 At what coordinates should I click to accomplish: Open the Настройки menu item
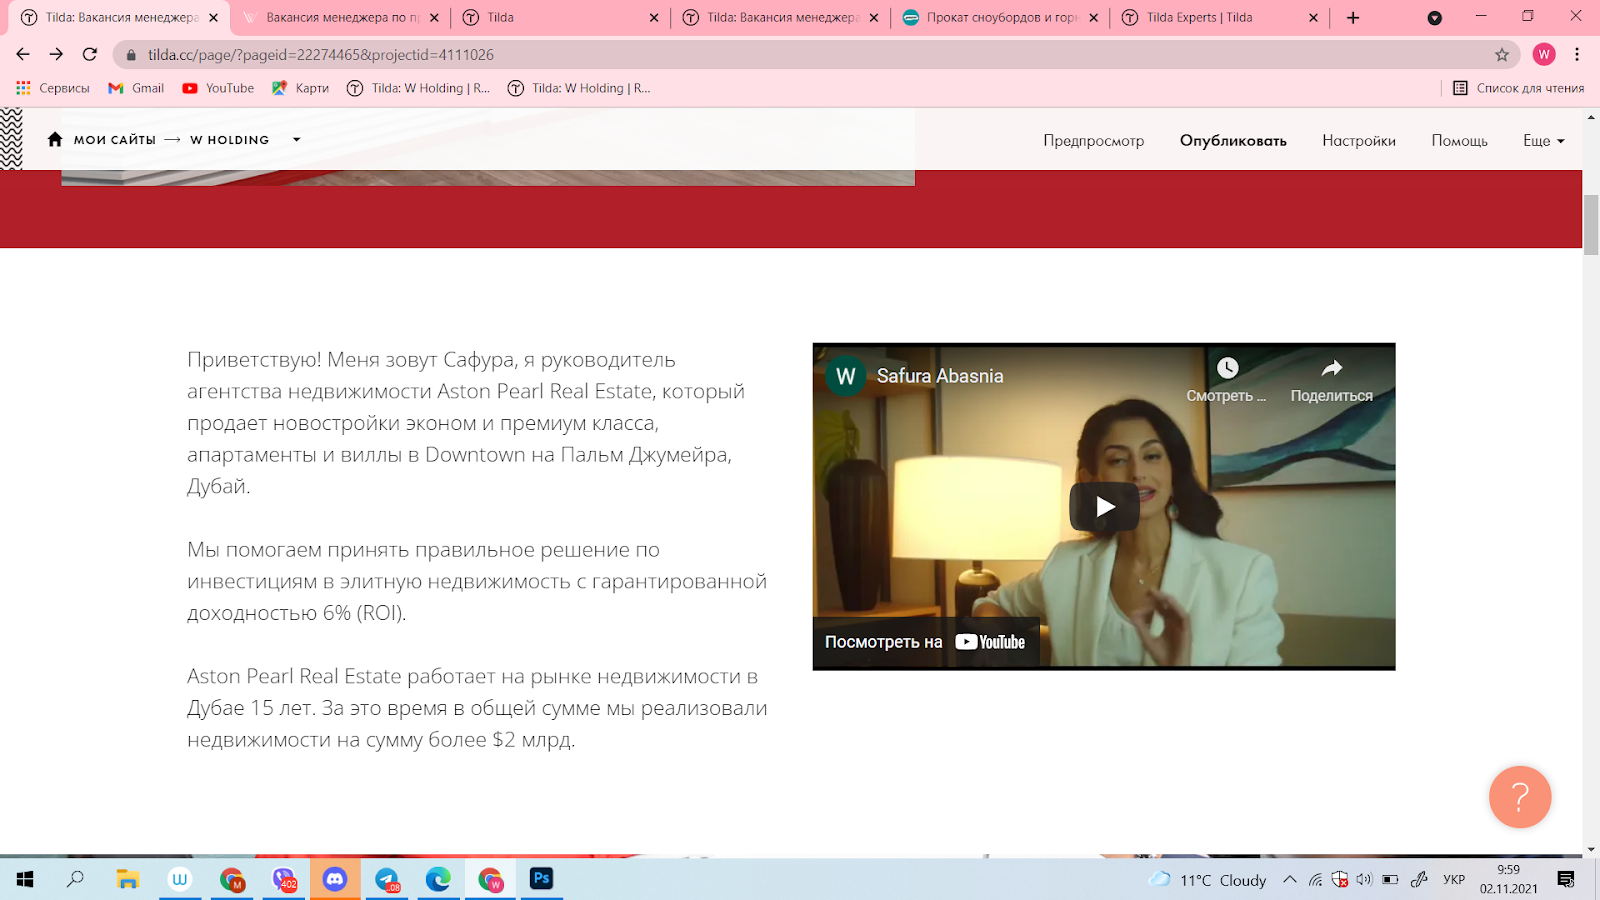pos(1359,141)
